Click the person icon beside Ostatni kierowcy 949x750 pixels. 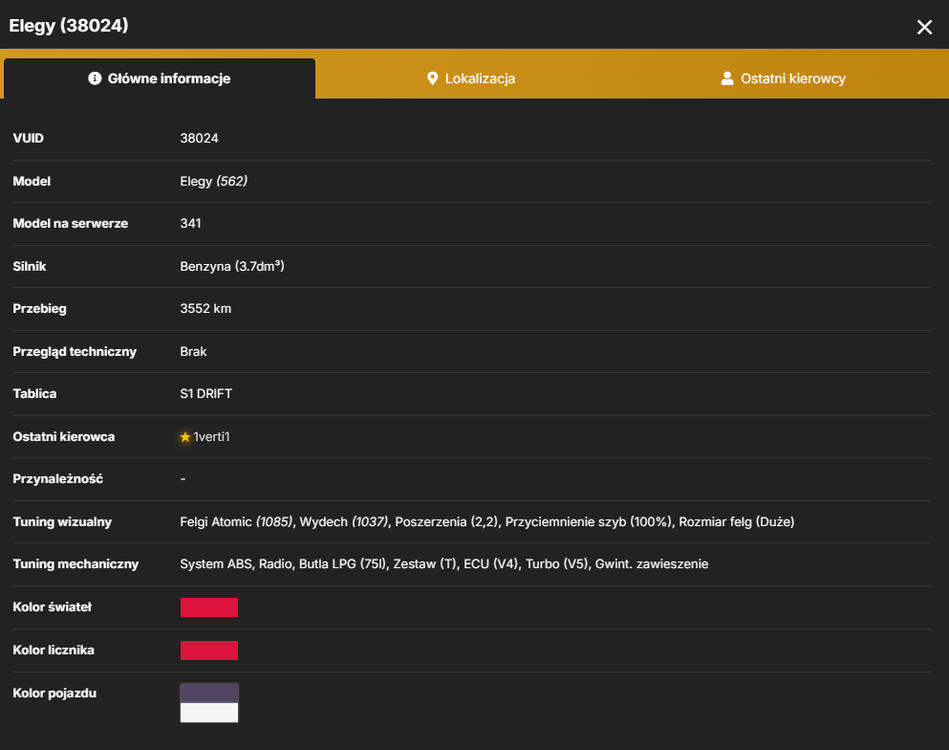pyautogui.click(x=727, y=78)
